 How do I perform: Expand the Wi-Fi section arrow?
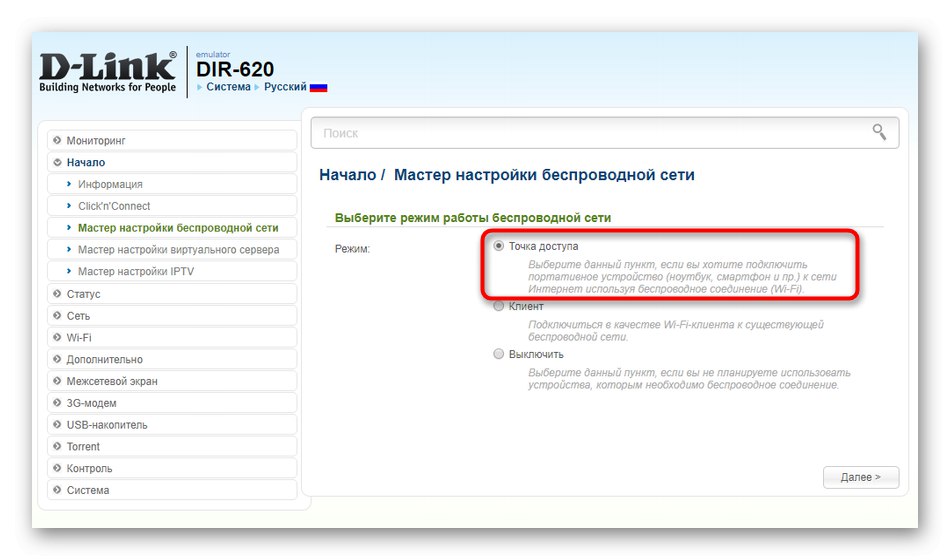click(x=57, y=337)
